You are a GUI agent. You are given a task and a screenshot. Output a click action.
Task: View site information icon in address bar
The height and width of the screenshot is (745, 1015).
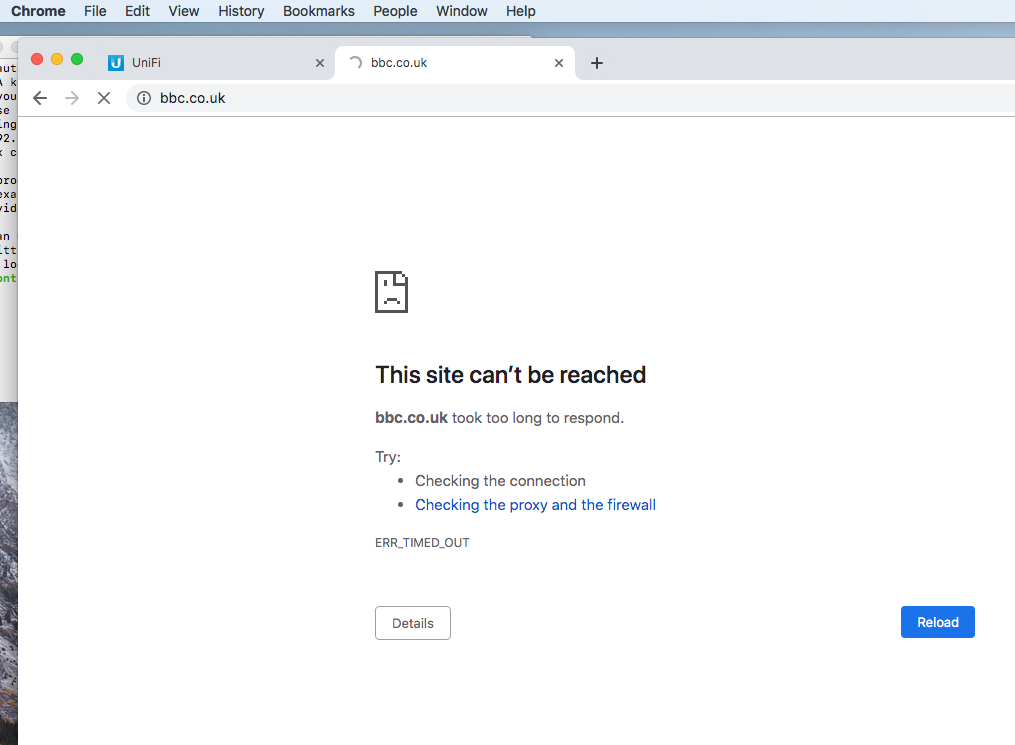(x=144, y=98)
